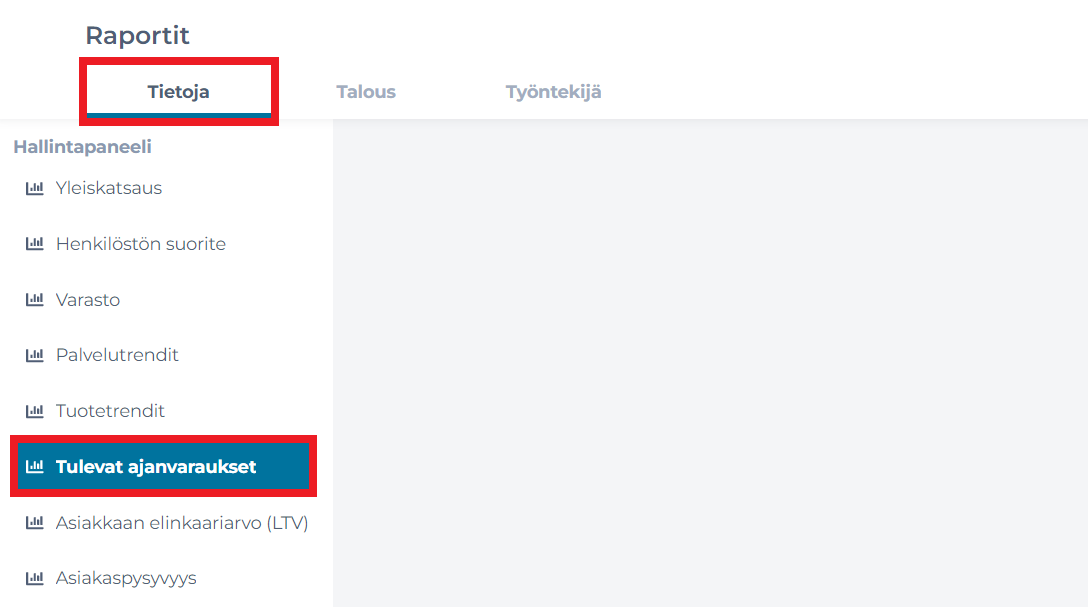Click the chart icon in Tulevat ajanvaraukset row
Viewport: 1088px width, 607px height.
click(35, 466)
